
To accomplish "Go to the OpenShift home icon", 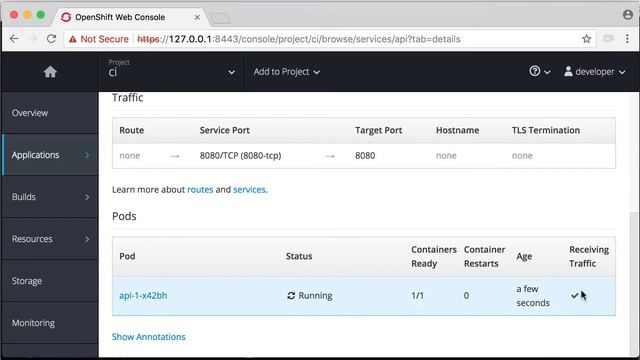I will 50,72.
